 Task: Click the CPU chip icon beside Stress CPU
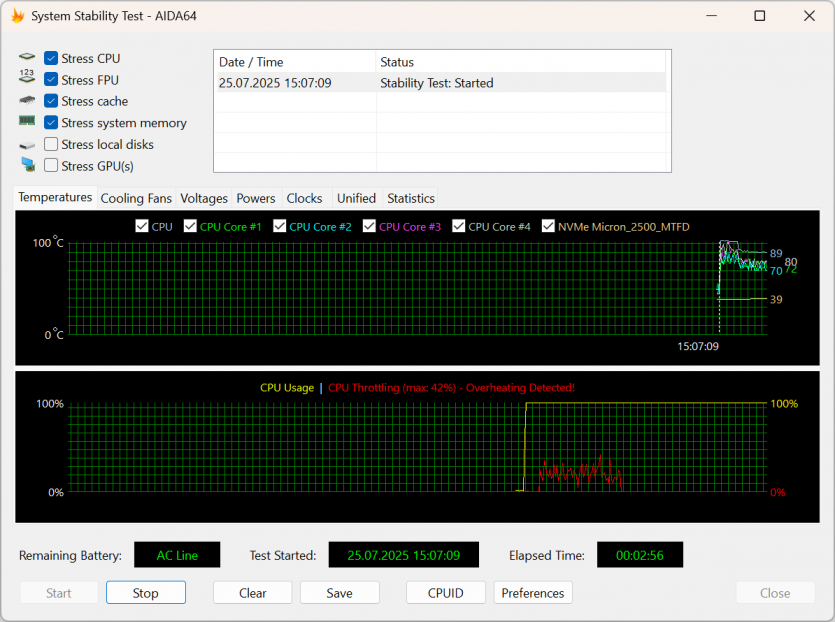tap(27, 59)
